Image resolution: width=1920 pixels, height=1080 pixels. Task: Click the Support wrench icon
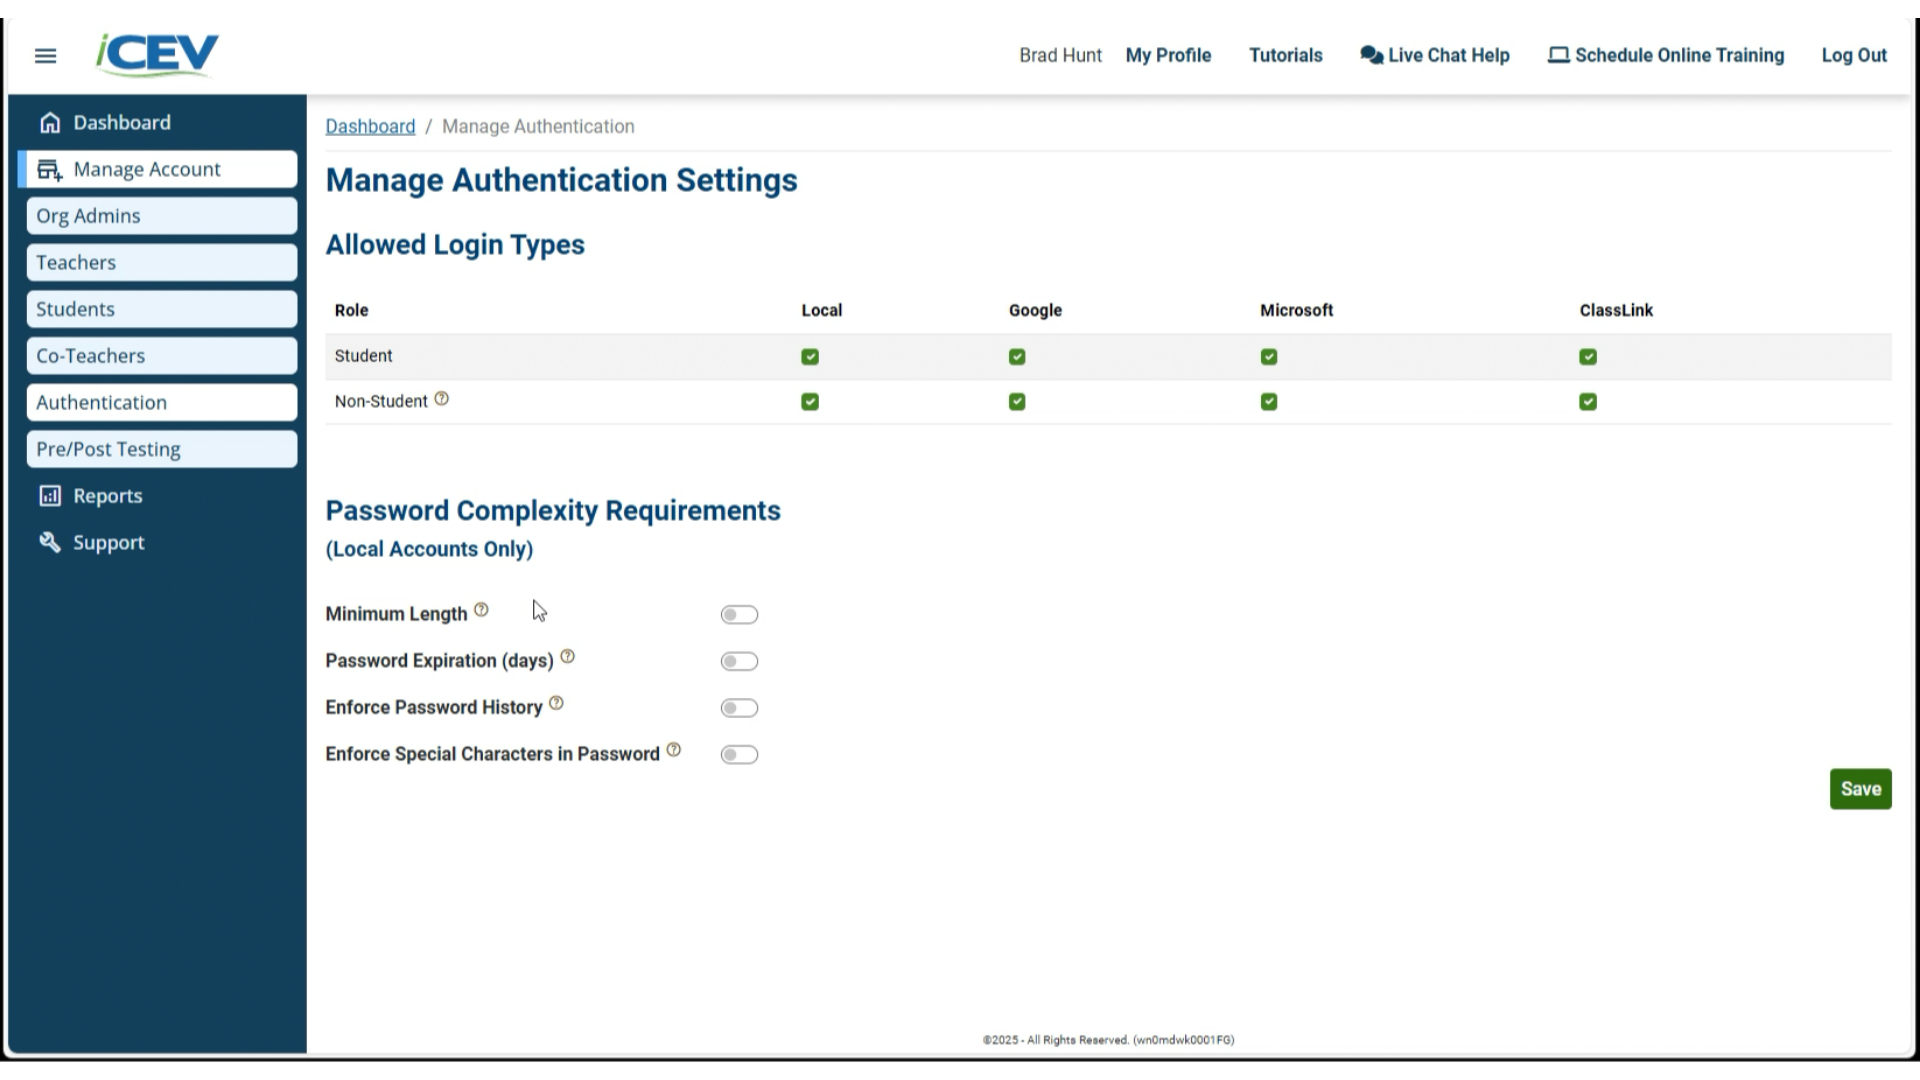coord(50,542)
